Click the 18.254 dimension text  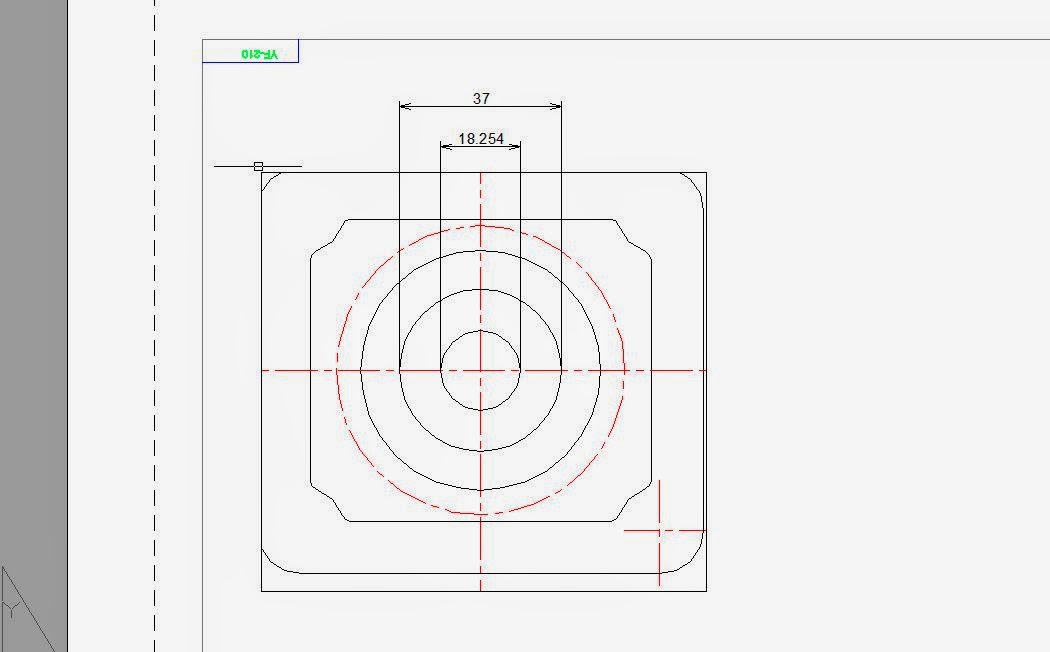click(x=480, y=138)
